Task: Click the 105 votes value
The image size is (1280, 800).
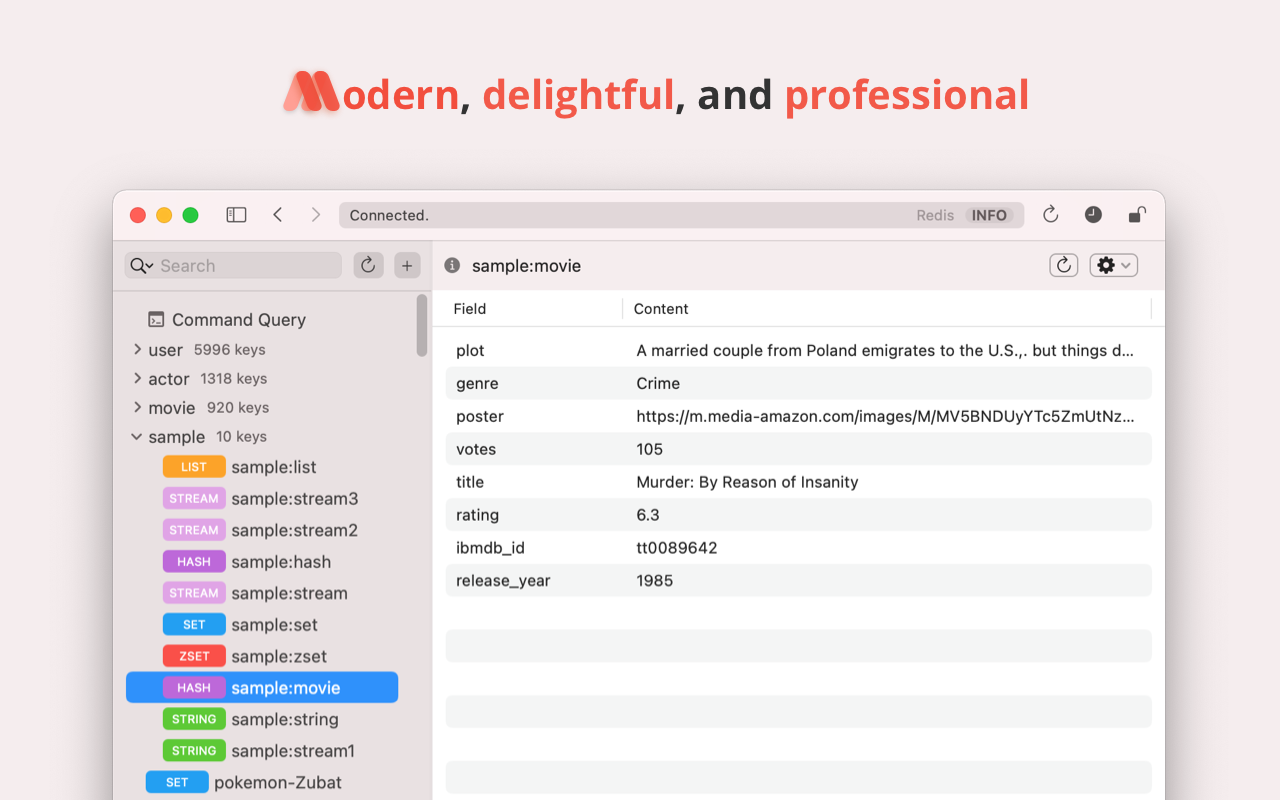Action: pyautogui.click(x=650, y=450)
